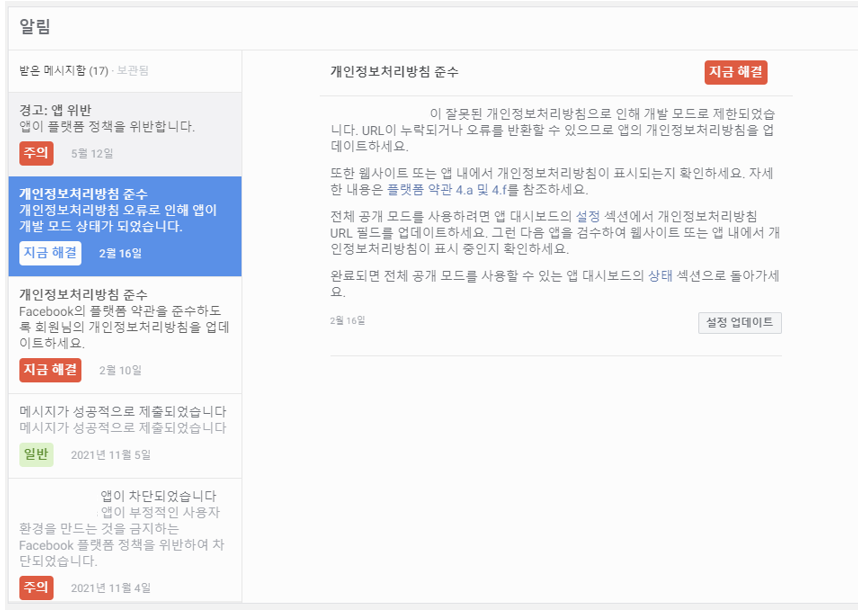Click the paragraph starting 전체 공개 모드를 사용하려면

pyautogui.click(x=555, y=233)
